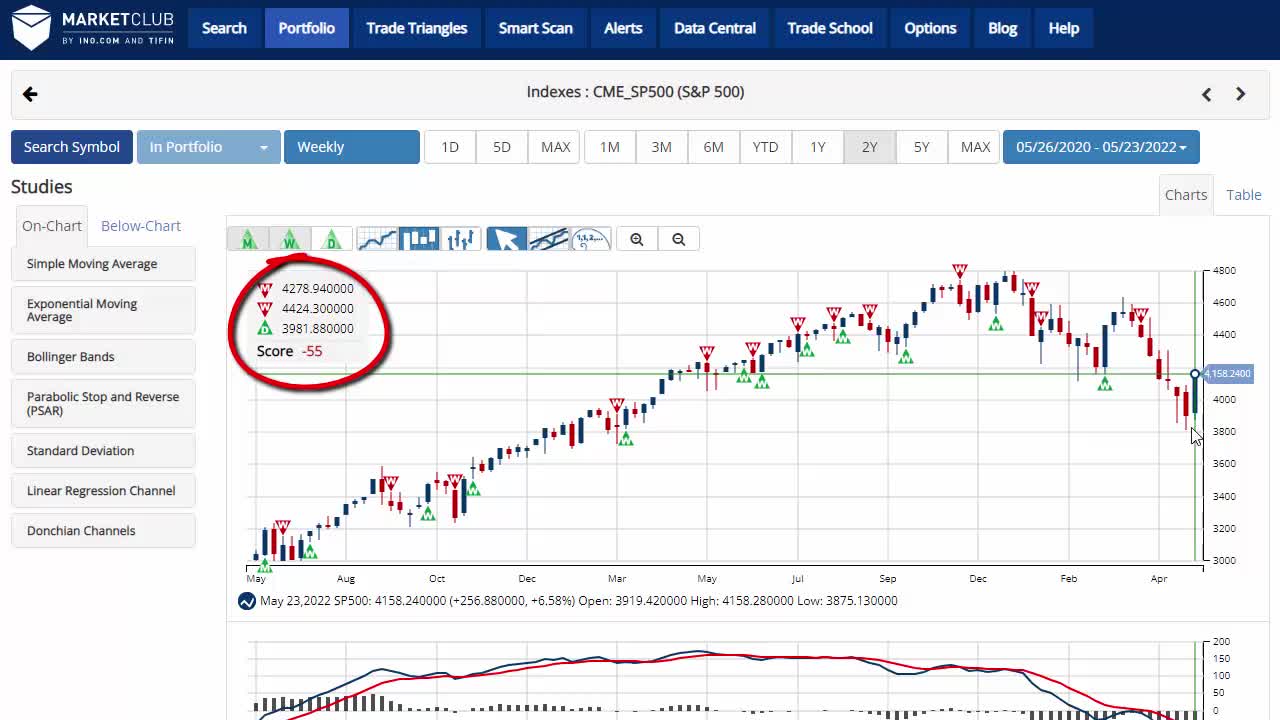Zoom out of the chart

tap(679, 239)
